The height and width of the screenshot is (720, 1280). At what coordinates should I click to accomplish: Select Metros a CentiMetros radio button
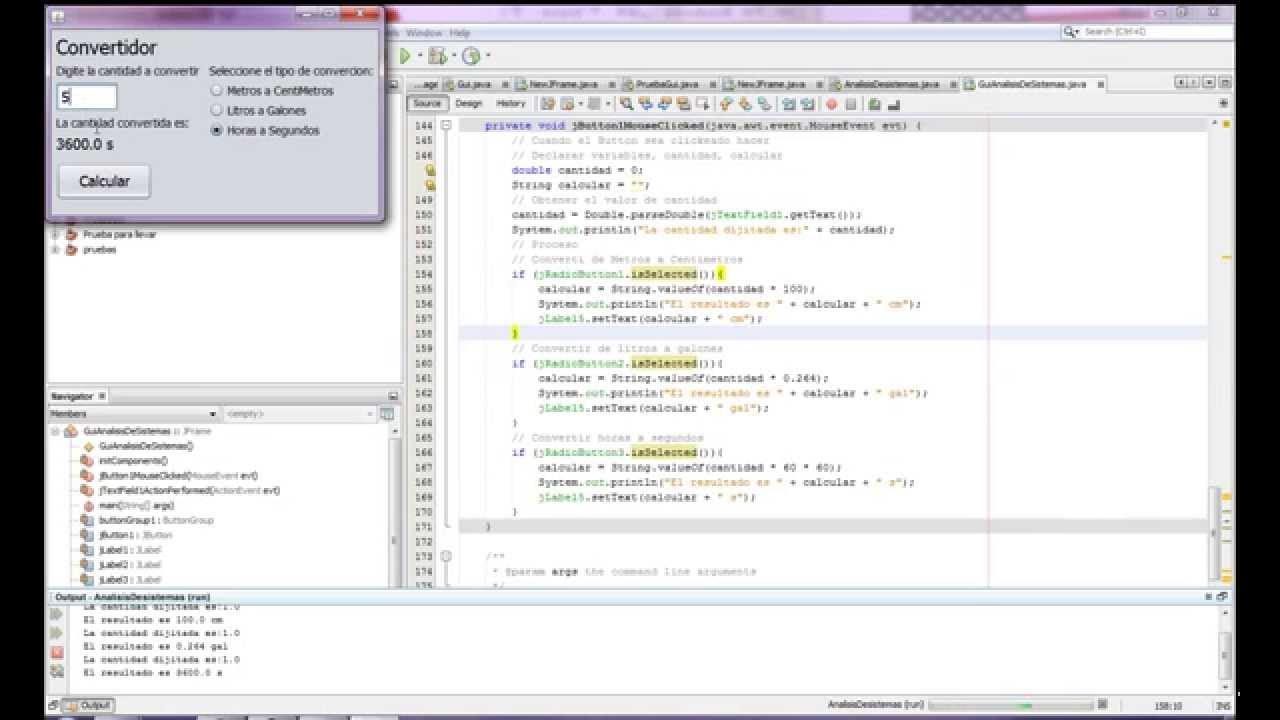coord(216,91)
